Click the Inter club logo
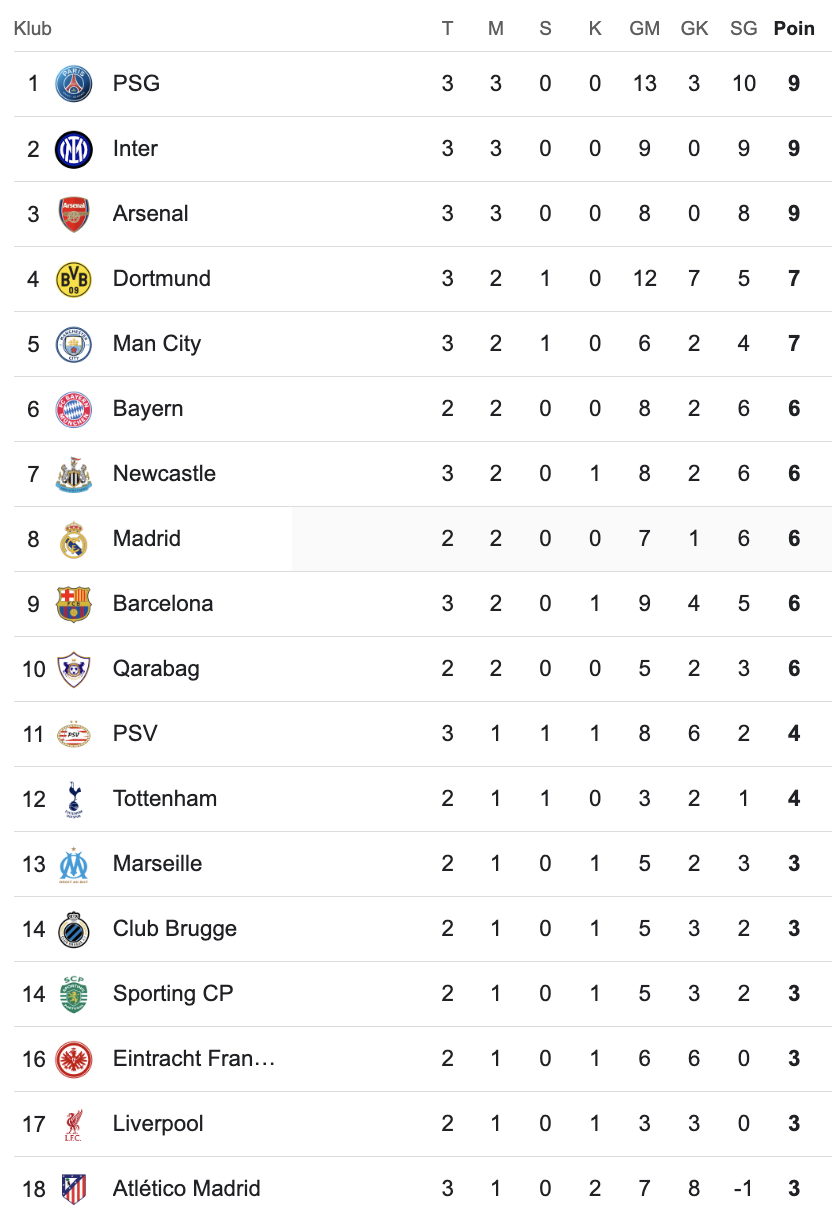 click(x=73, y=149)
